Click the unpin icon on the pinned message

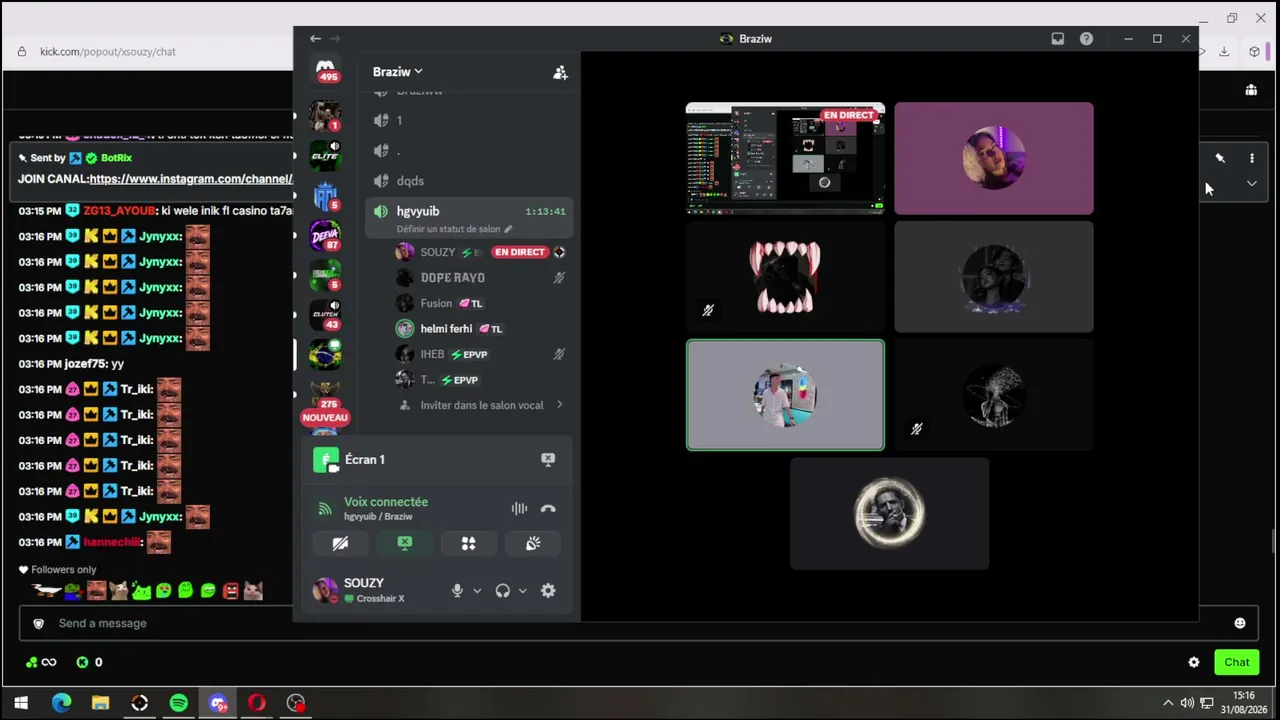(1220, 158)
